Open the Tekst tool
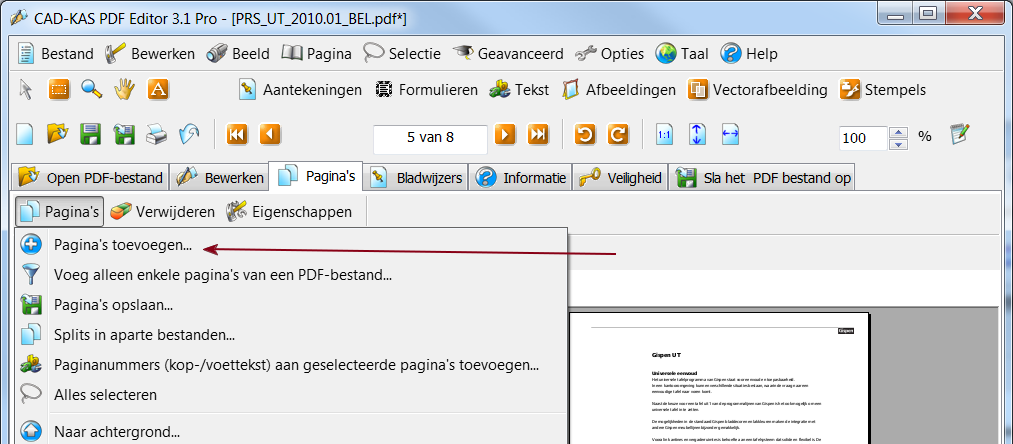The height and width of the screenshot is (444, 1013). [519, 90]
